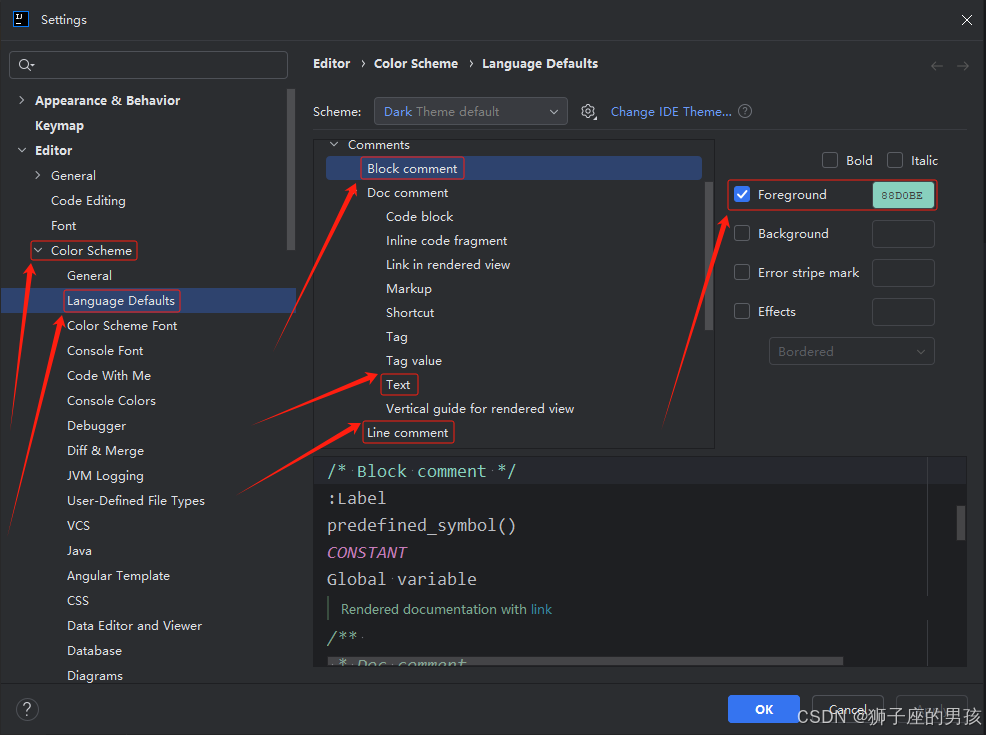
Task: Open the Font settings page
Action: [64, 225]
